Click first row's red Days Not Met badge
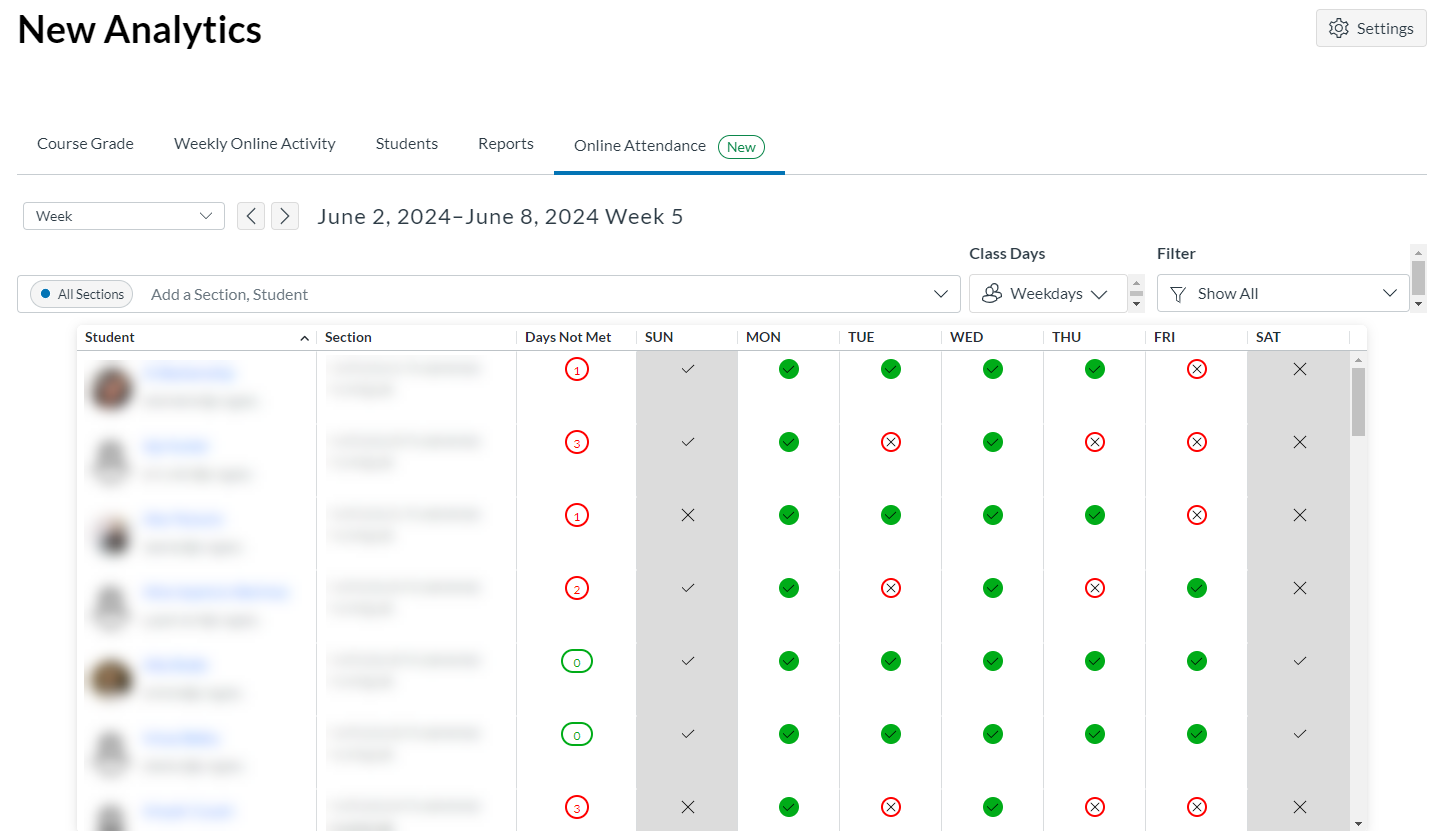 click(576, 370)
